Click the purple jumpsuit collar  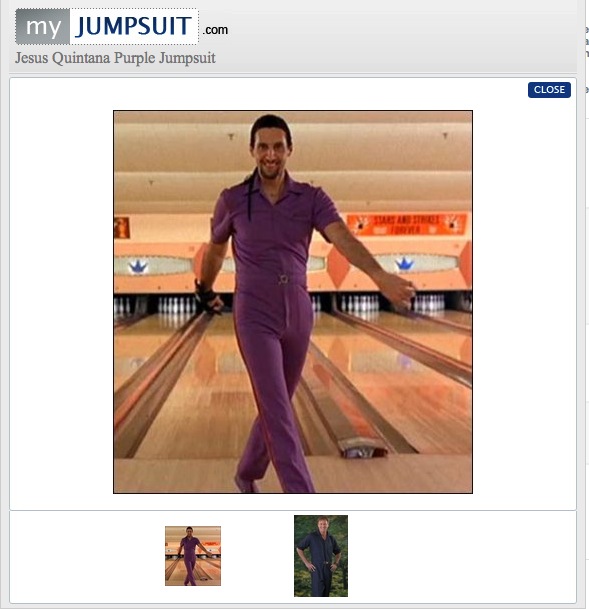[276, 190]
